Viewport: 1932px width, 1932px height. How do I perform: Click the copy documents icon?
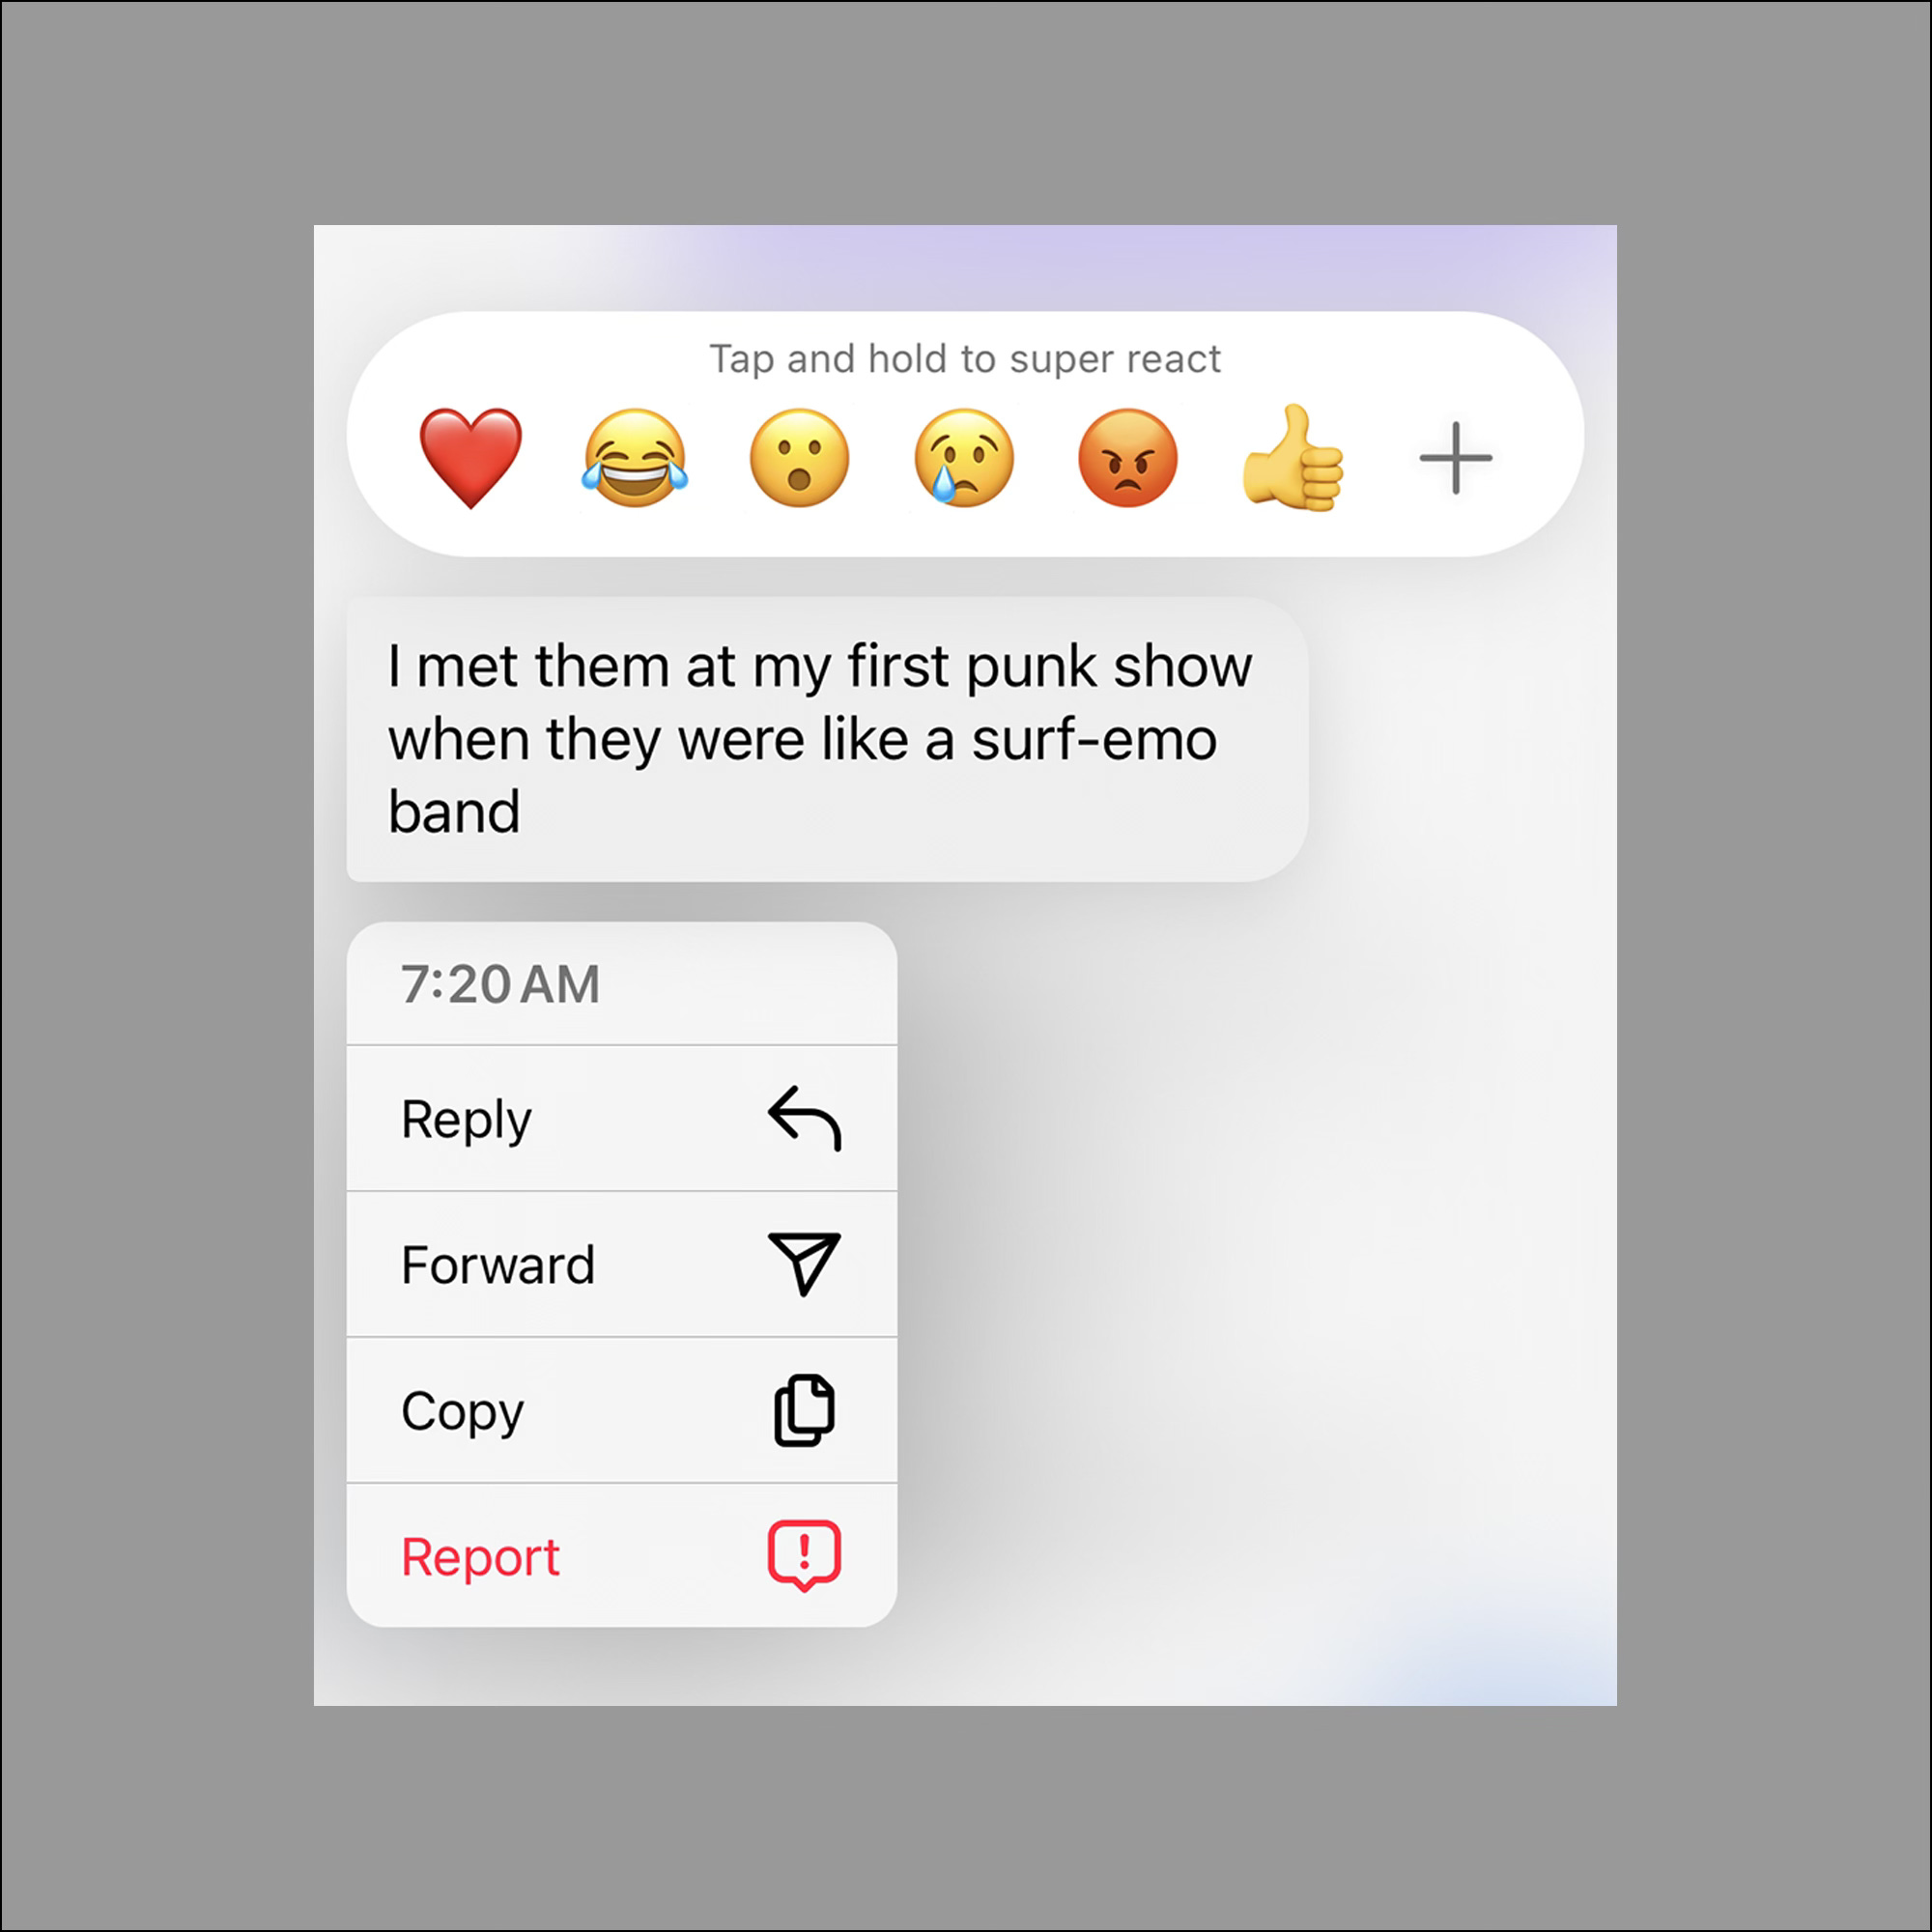pos(805,1410)
